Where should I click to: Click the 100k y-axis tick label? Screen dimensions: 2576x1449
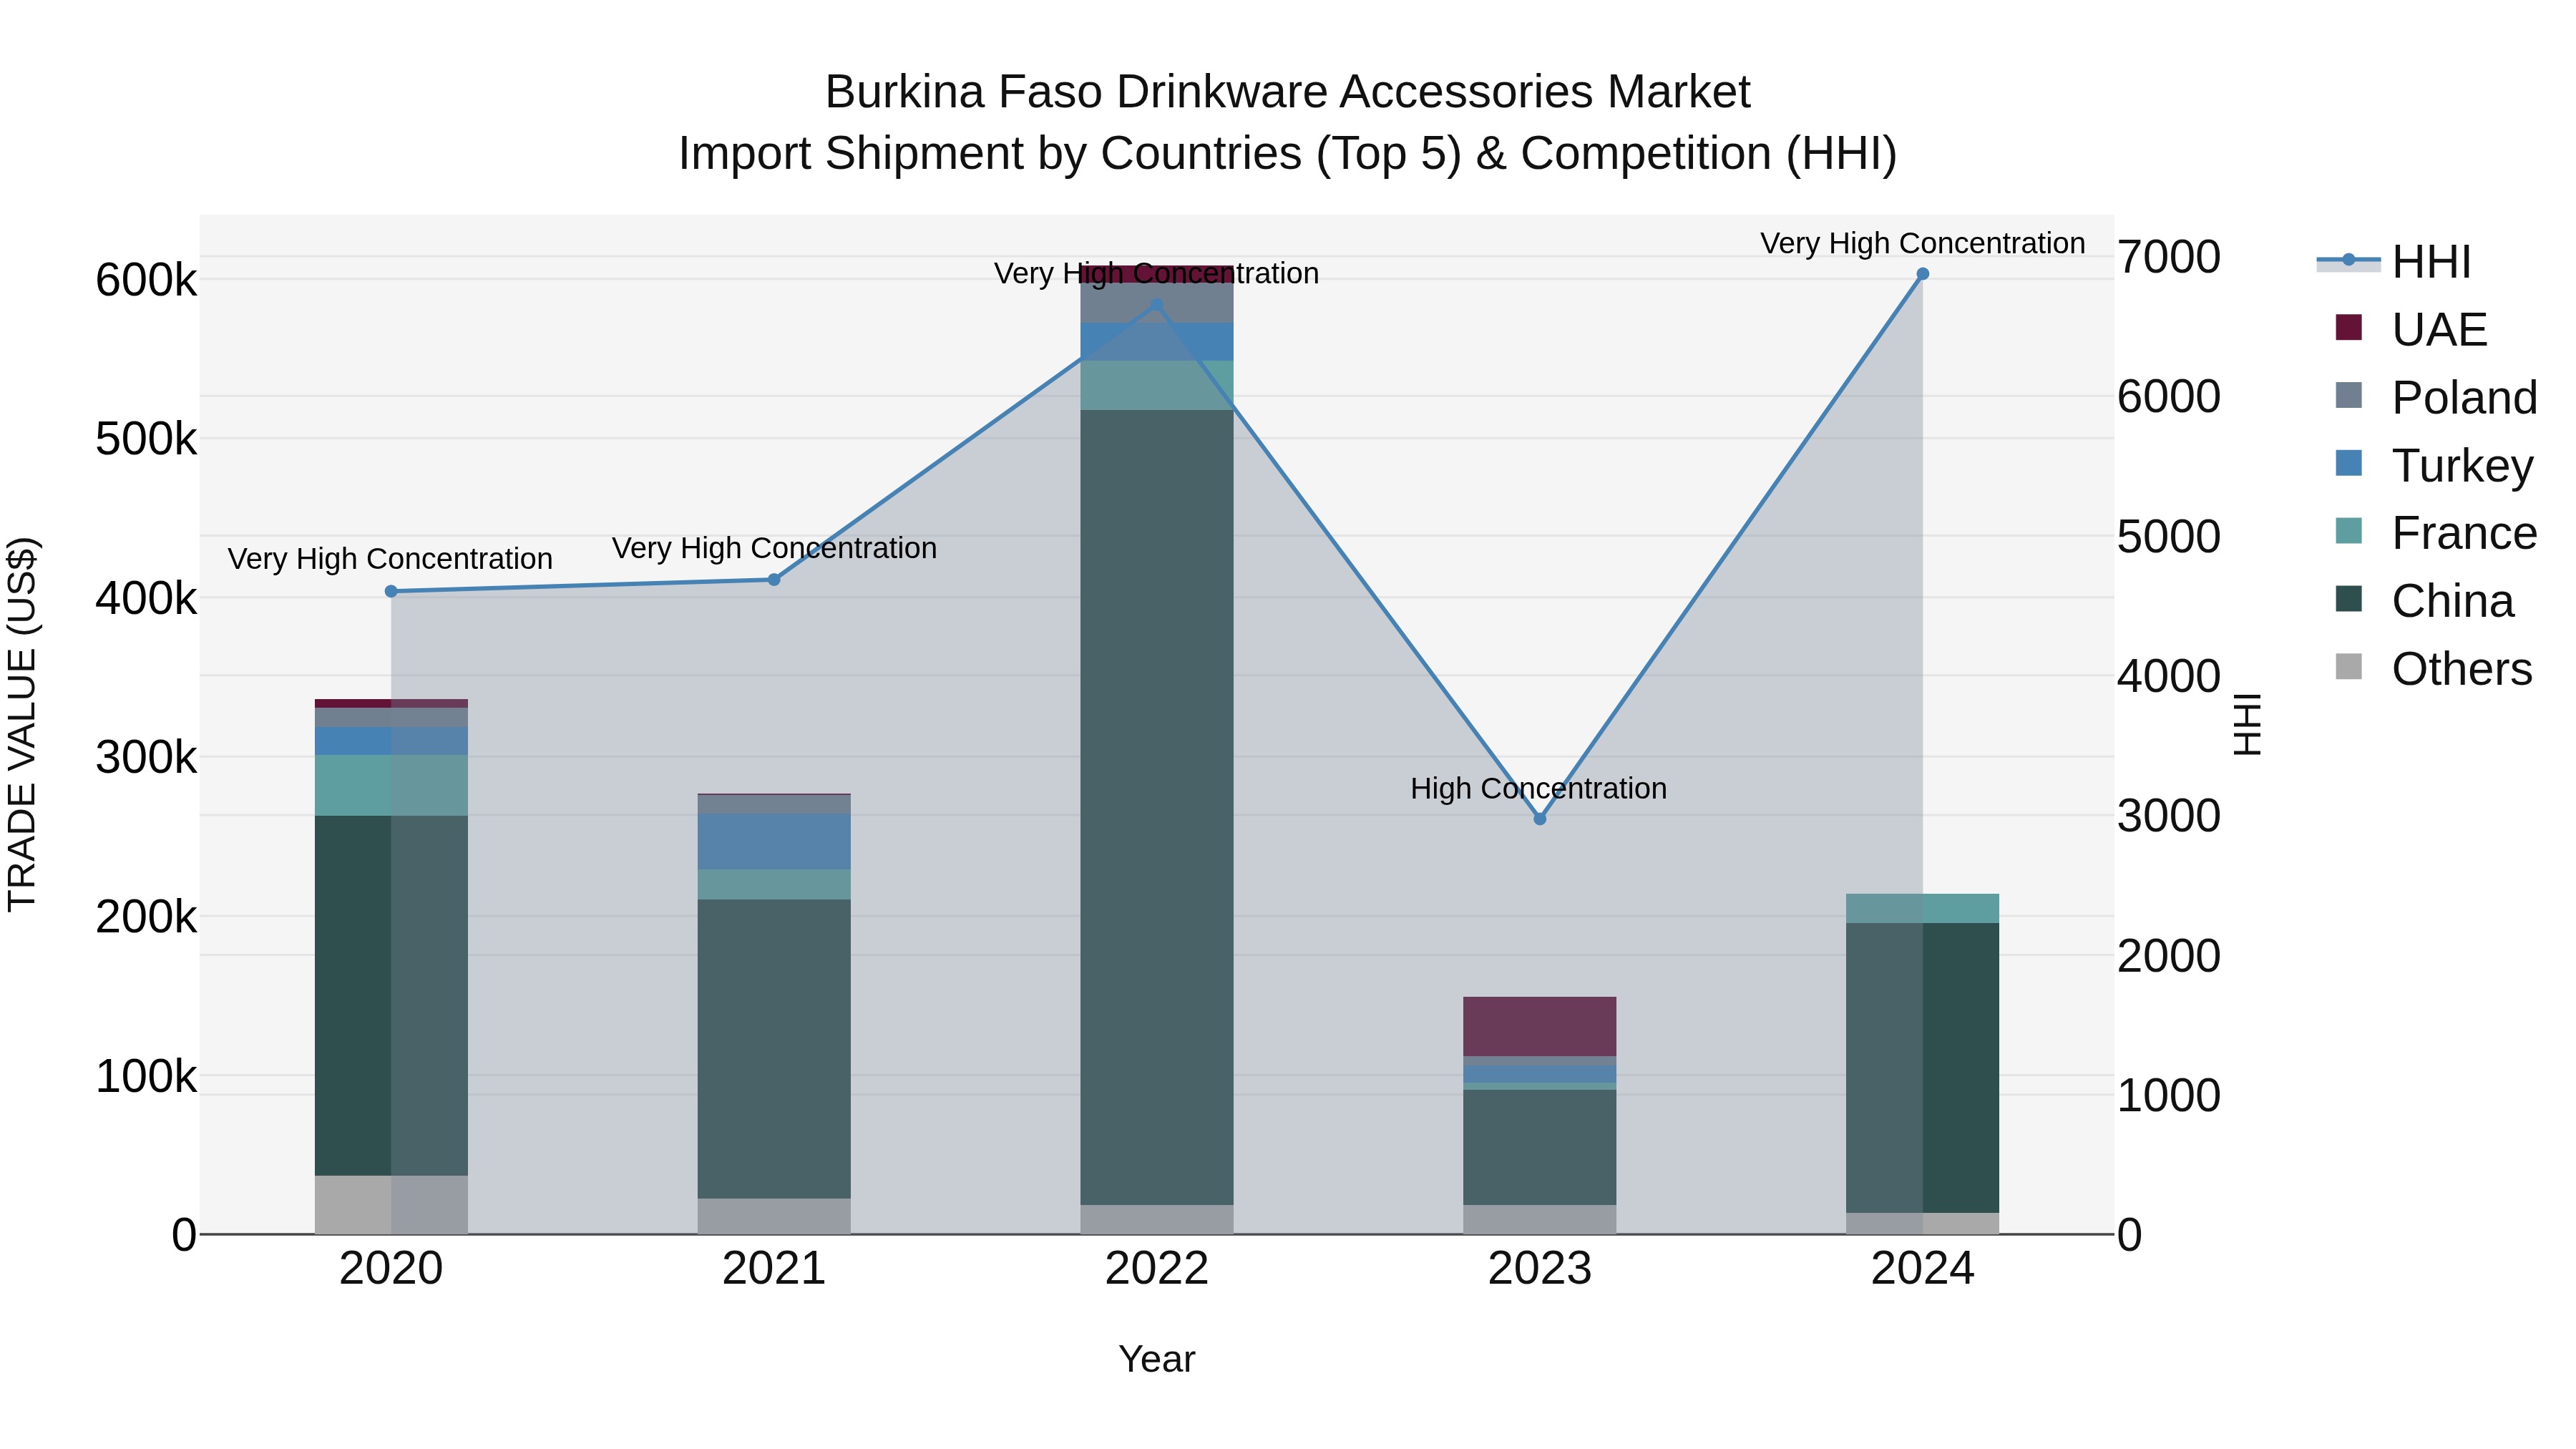coord(146,1077)
